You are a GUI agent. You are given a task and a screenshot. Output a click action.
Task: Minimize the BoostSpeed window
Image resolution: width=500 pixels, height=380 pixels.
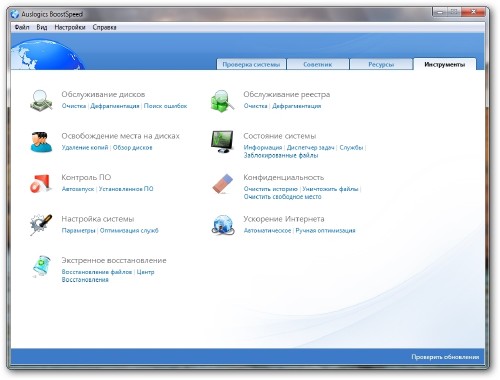pyautogui.click(x=440, y=12)
